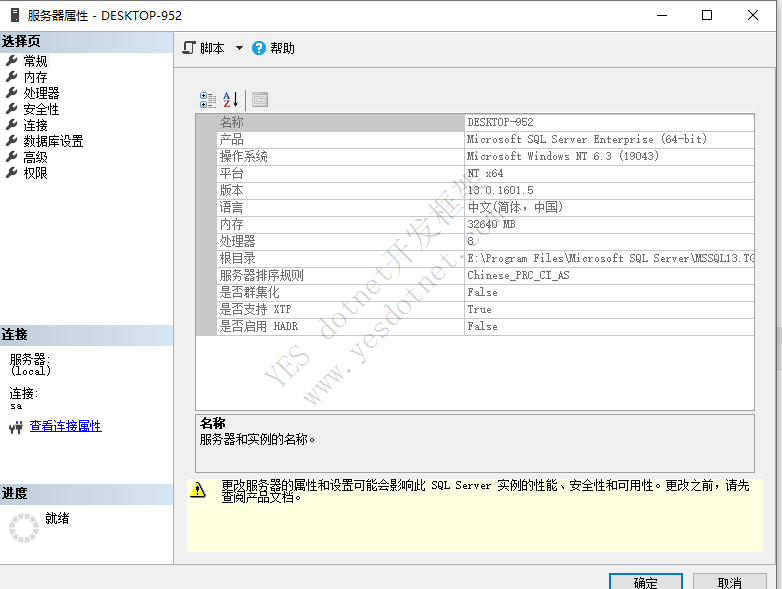The width and height of the screenshot is (782, 589).
Task: Select the 服务器排序规则 property row
Action: point(340,275)
